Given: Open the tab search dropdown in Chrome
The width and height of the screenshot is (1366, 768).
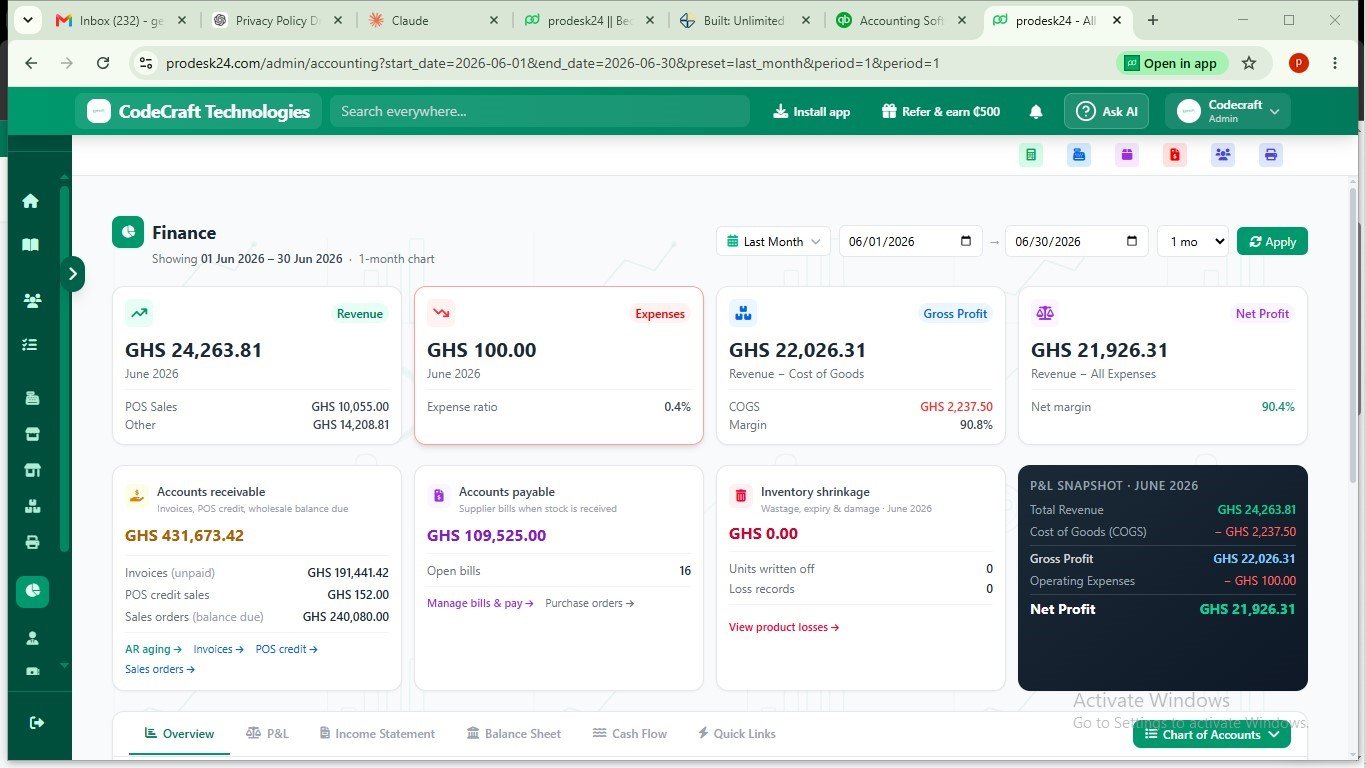Looking at the screenshot, I should coord(26,20).
